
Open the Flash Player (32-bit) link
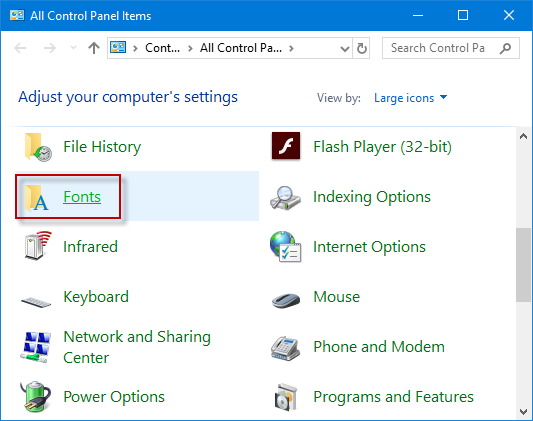(x=382, y=147)
